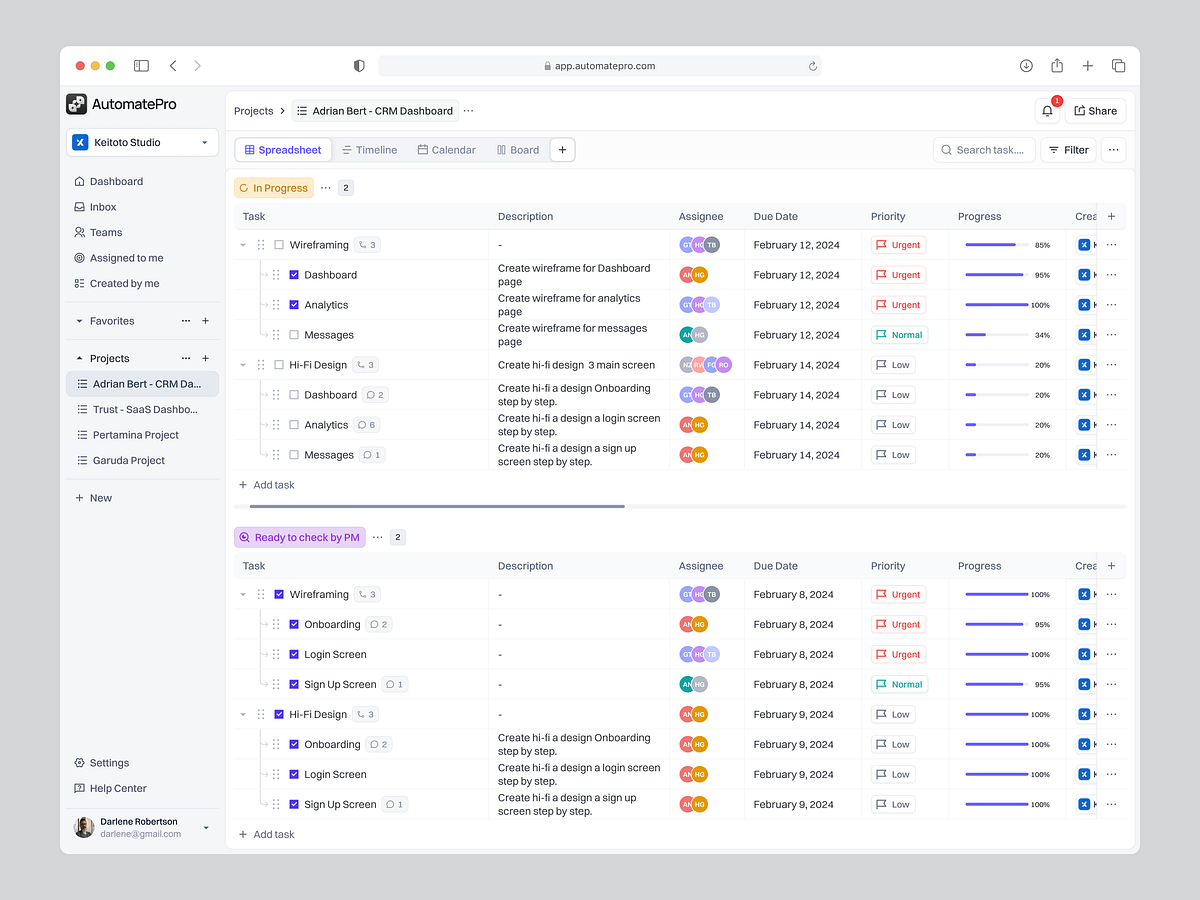Click the Share button

tap(1096, 110)
